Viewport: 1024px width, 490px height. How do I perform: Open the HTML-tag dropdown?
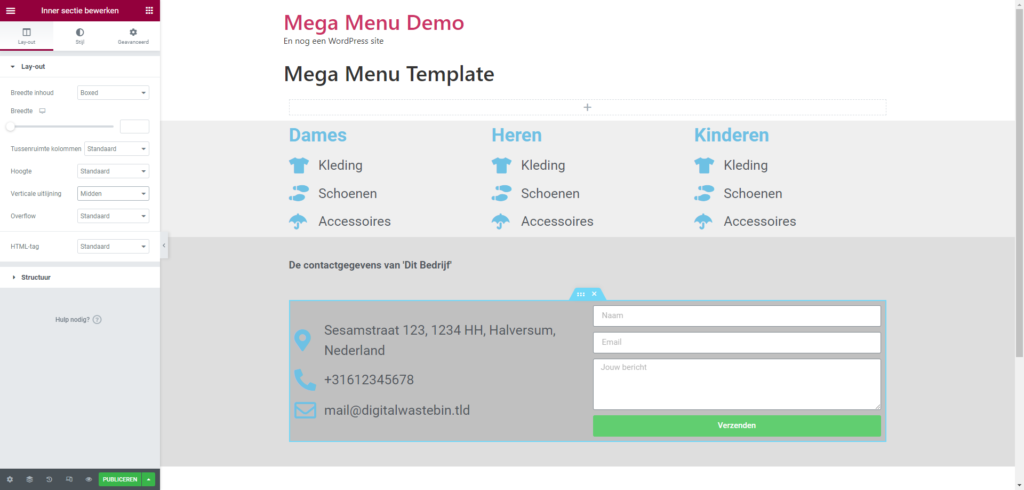(x=113, y=246)
